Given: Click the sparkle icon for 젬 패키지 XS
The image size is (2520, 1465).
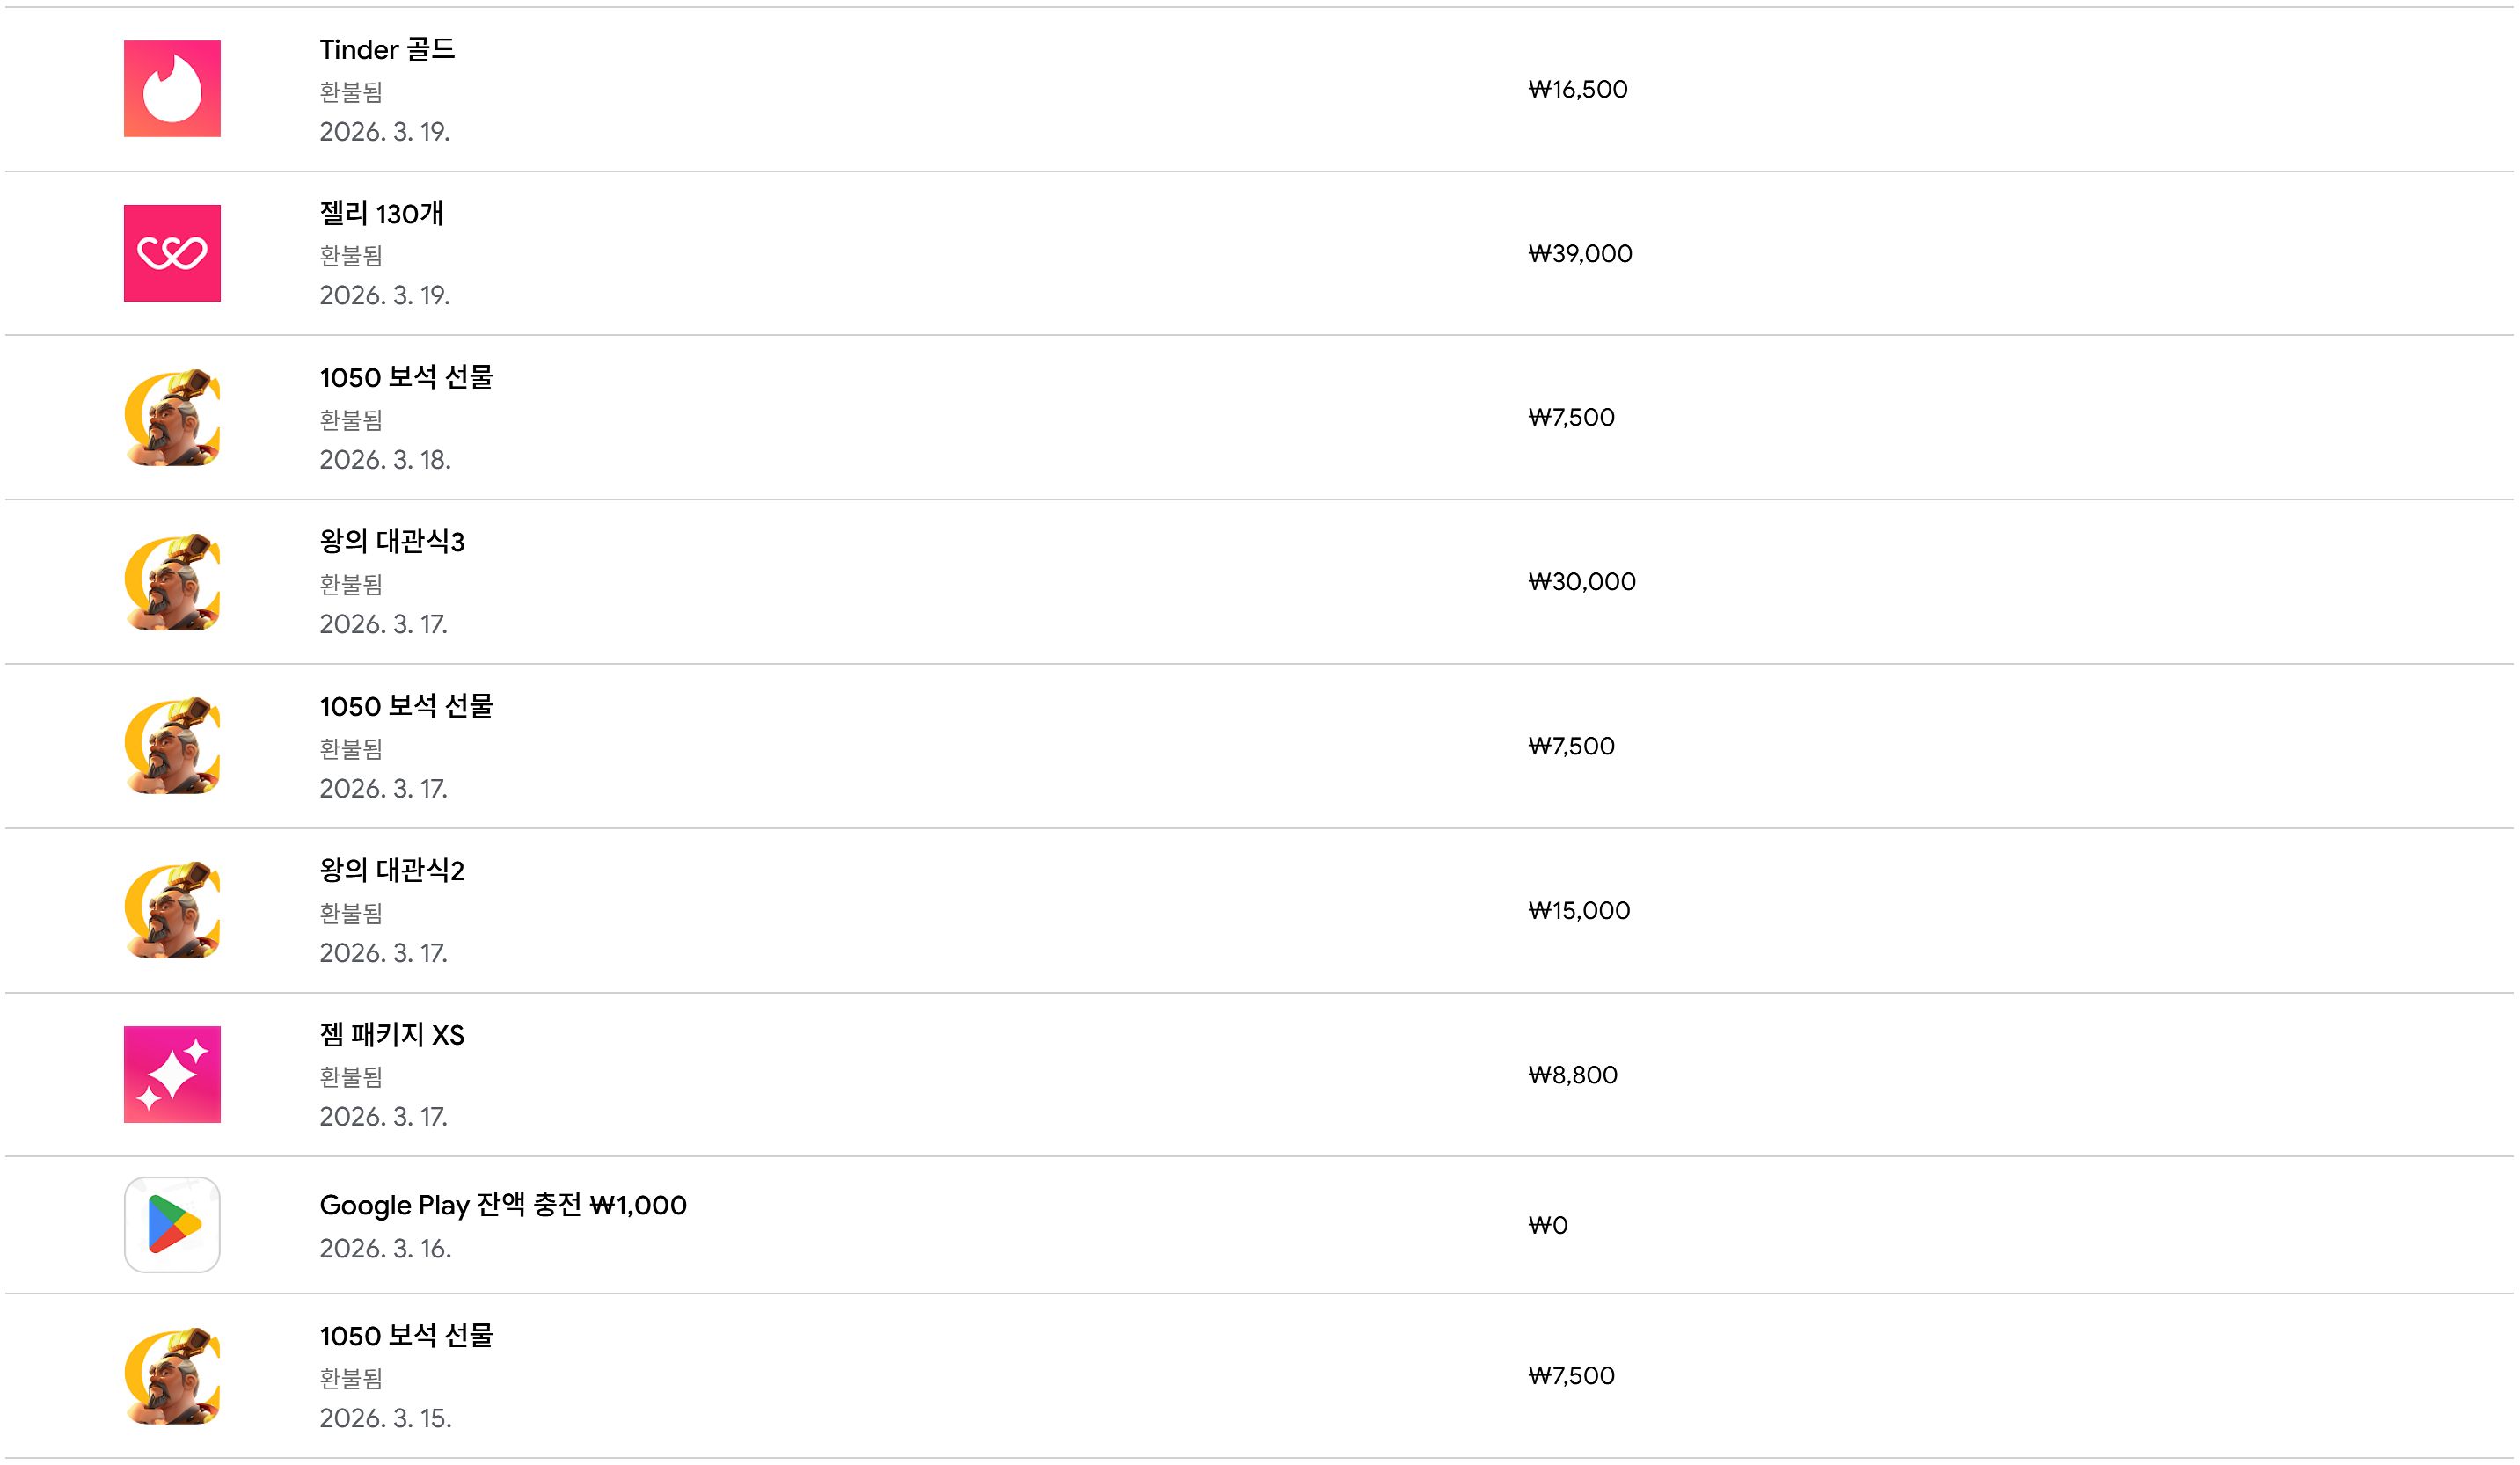Looking at the screenshot, I should pos(172,1074).
